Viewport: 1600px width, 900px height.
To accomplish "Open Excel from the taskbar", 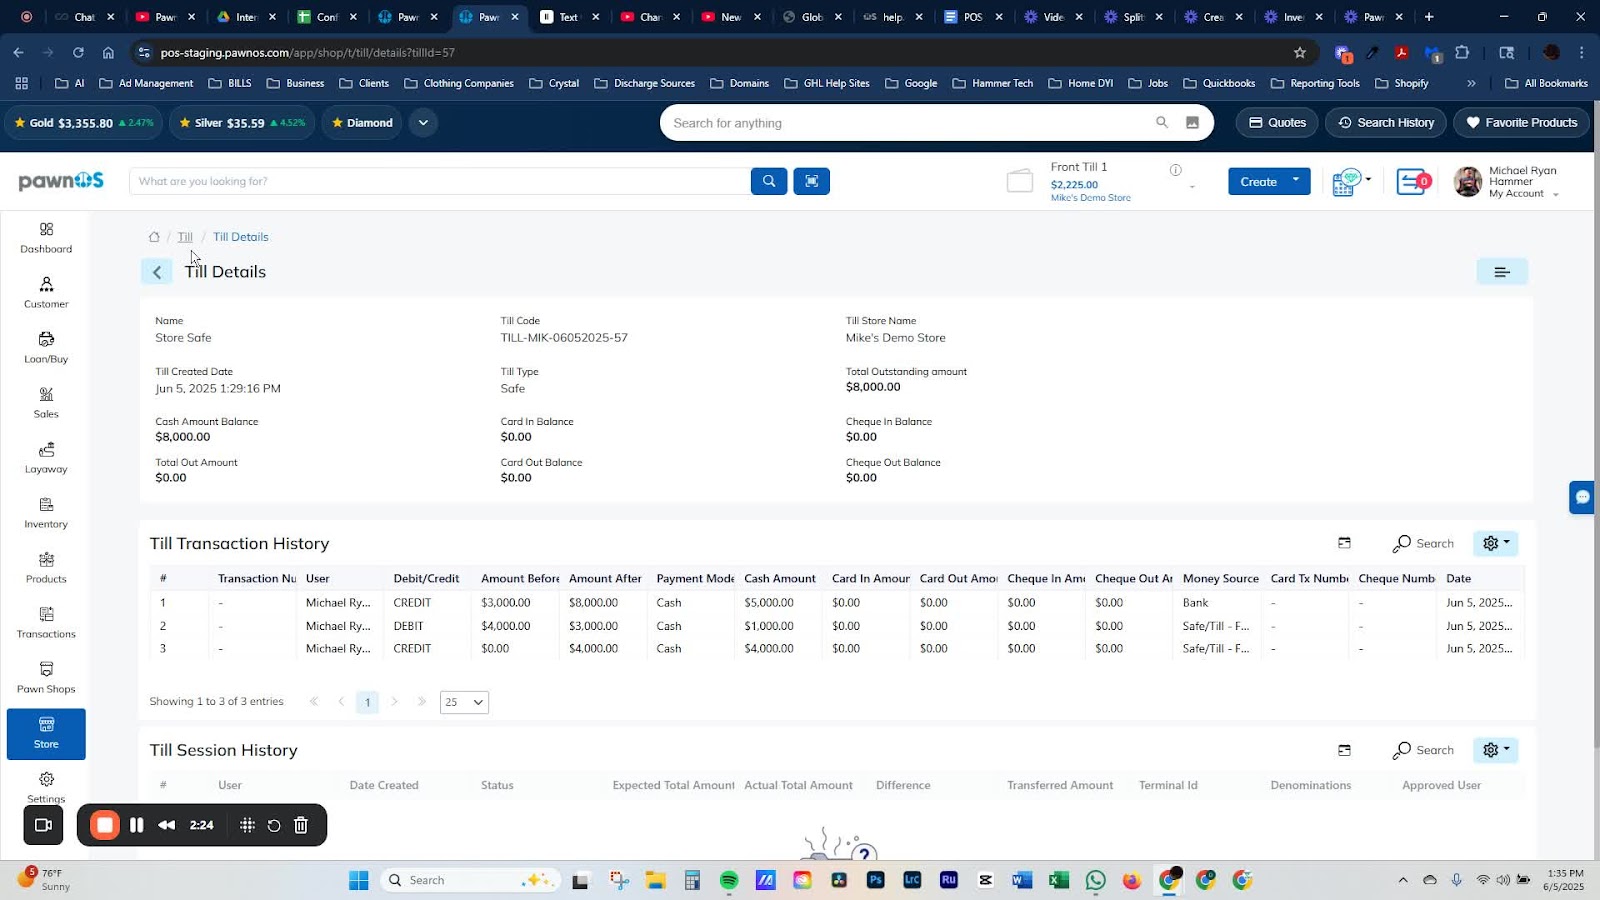I will coord(1059,880).
